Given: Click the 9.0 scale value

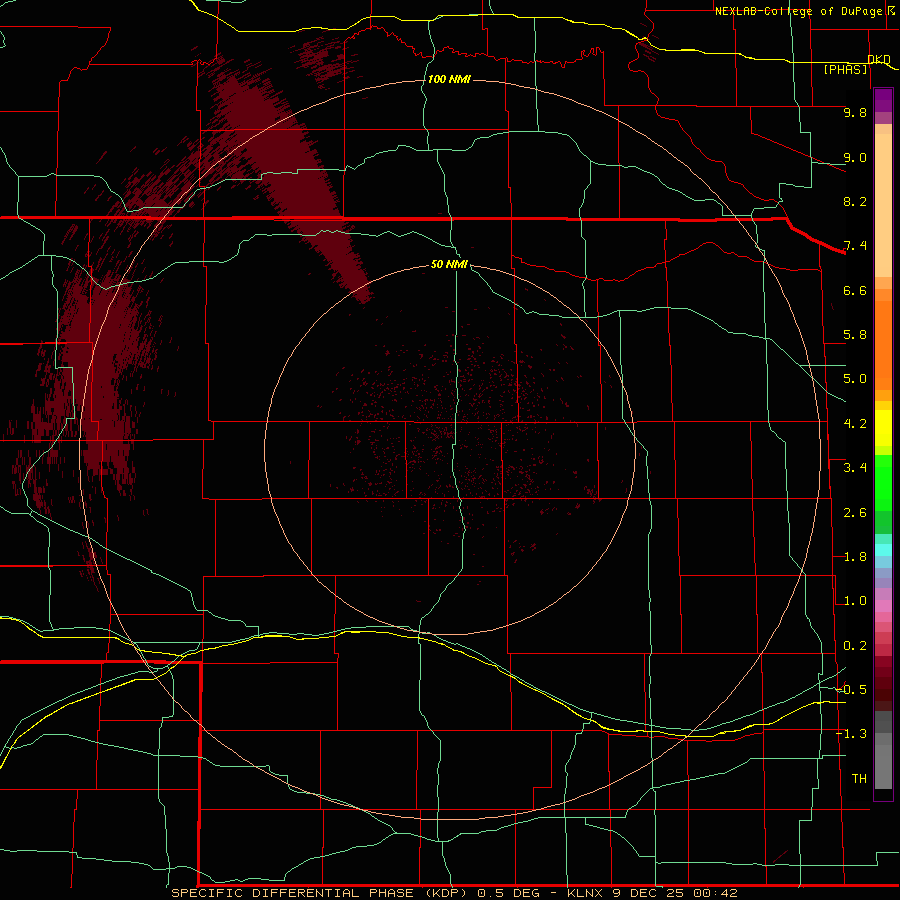Looking at the screenshot, I should coord(855,157).
